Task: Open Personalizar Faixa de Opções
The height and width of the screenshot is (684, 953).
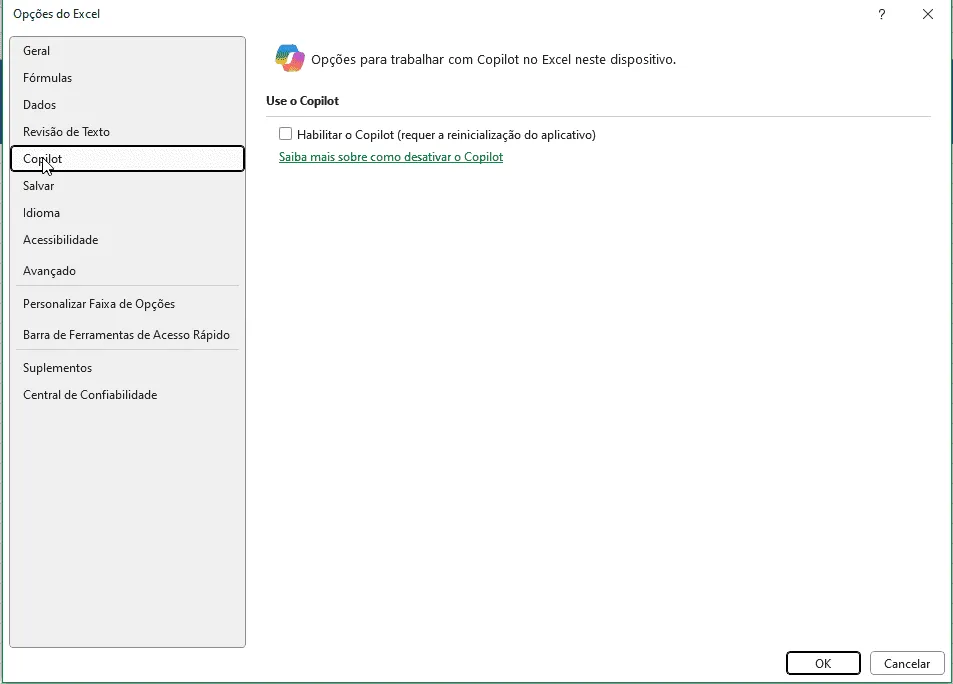Action: point(127,304)
